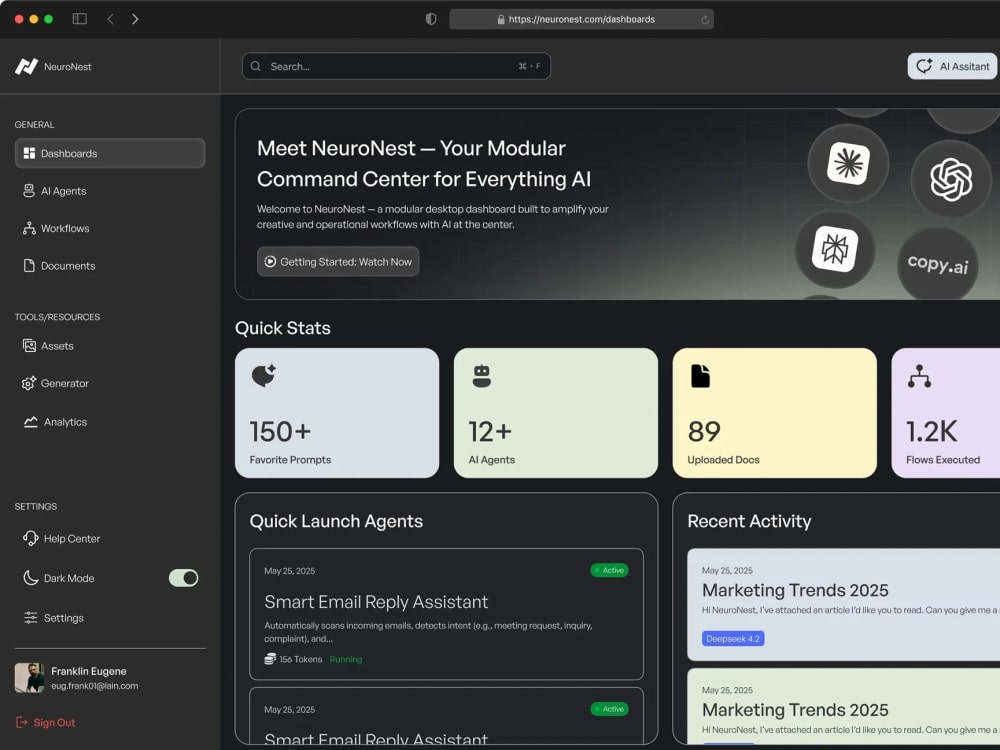Open AI Agents in sidebar
1000x750 pixels.
[63, 191]
